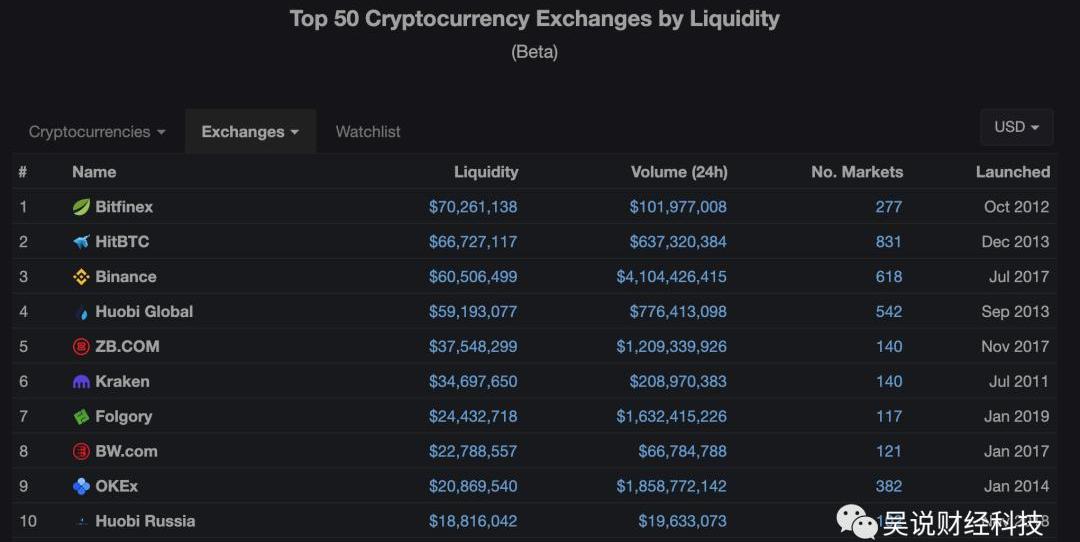Sort by Volume (24h) column header
This screenshot has height=542, width=1080.
pos(679,172)
